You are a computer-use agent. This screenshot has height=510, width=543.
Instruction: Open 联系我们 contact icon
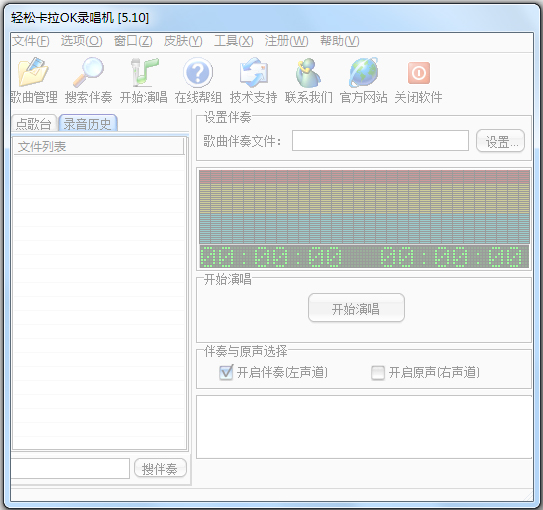308,73
